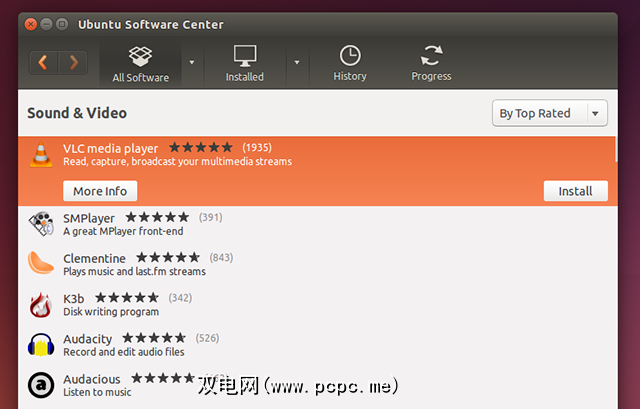
Task: Click the Audacity star rating
Action: (154, 338)
